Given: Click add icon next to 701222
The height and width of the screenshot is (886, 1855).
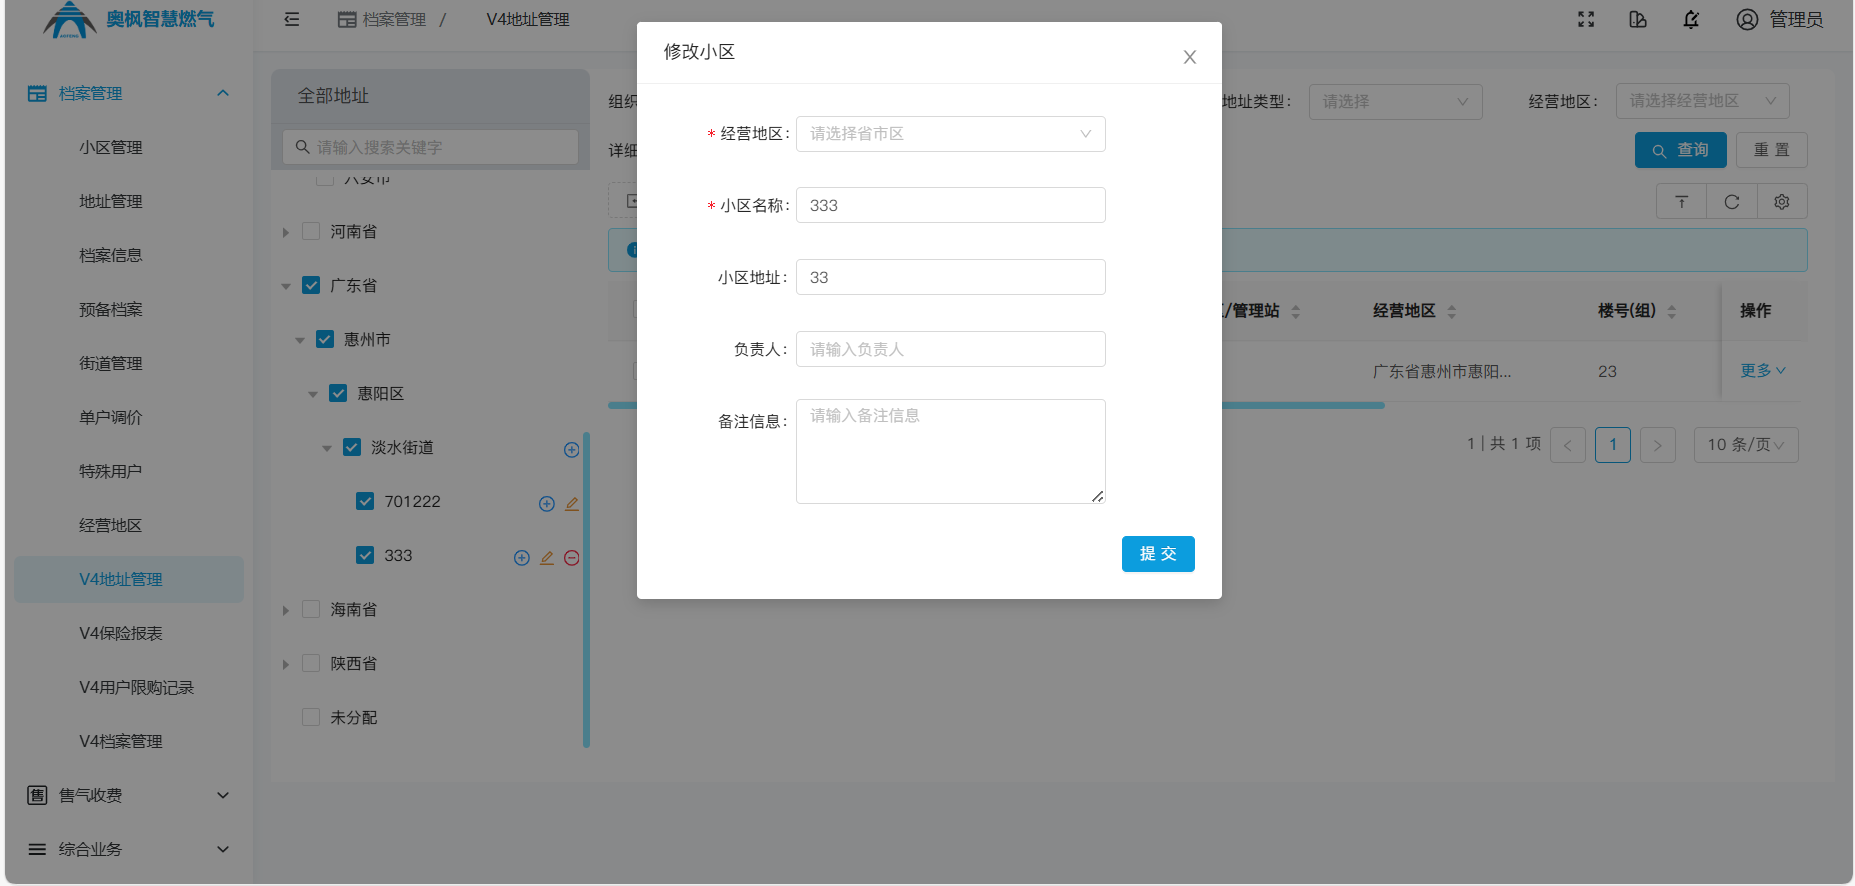Looking at the screenshot, I should click(547, 504).
